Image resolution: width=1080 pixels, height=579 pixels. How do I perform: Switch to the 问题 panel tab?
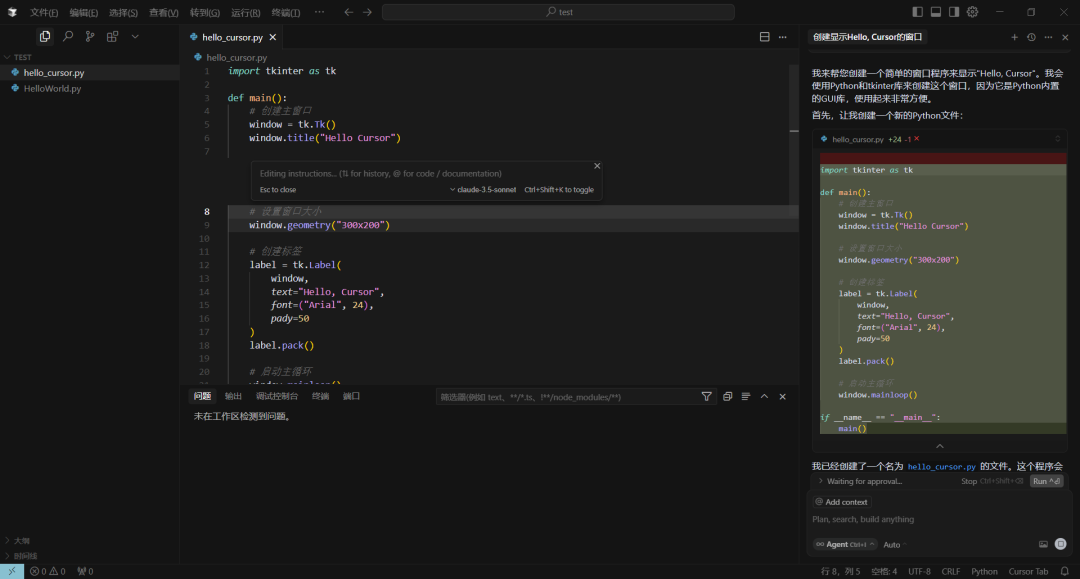coord(202,396)
